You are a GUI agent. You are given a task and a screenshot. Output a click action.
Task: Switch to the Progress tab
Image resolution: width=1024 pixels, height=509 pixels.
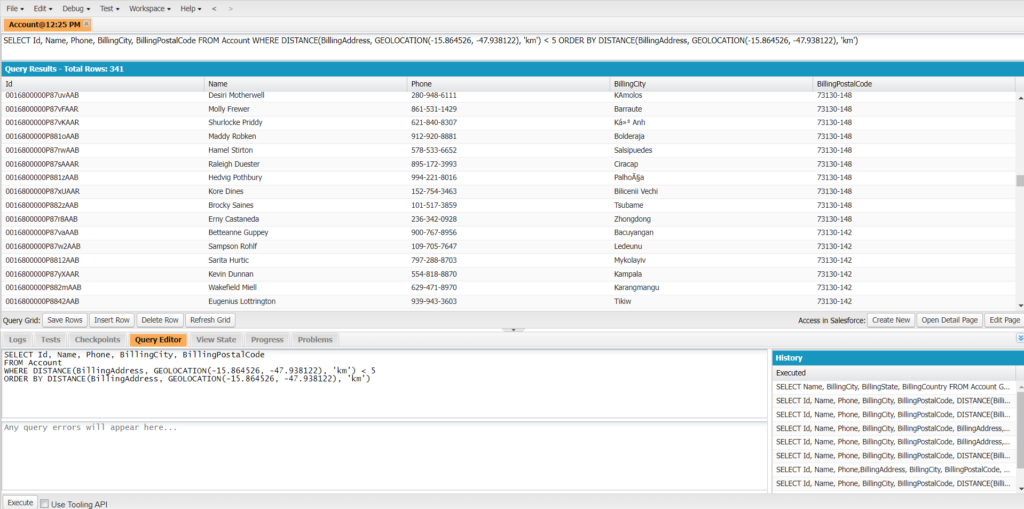coord(267,340)
